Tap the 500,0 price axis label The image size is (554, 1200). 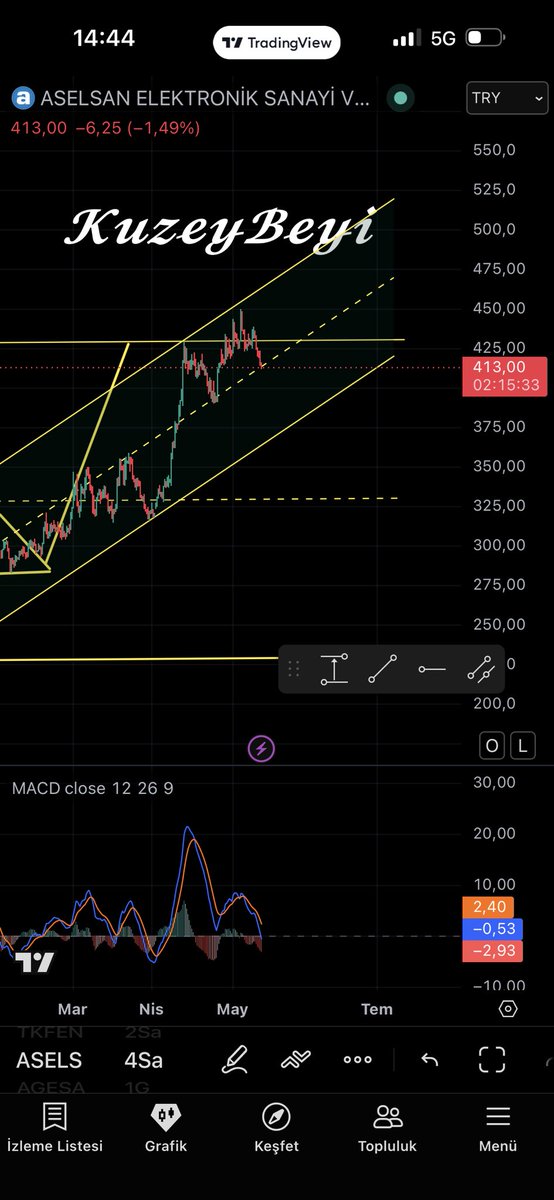pos(493,229)
